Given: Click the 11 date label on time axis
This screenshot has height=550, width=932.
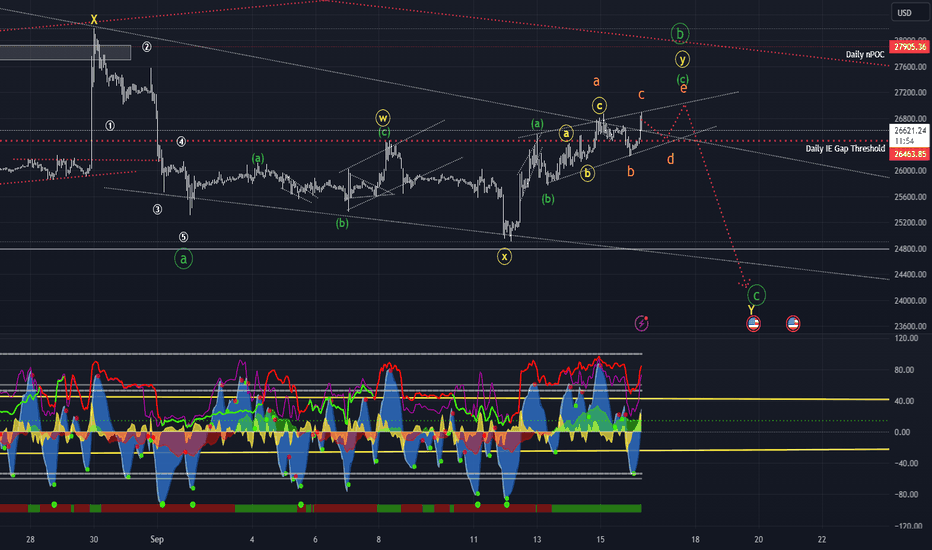Looking at the screenshot, I should tap(473, 539).
